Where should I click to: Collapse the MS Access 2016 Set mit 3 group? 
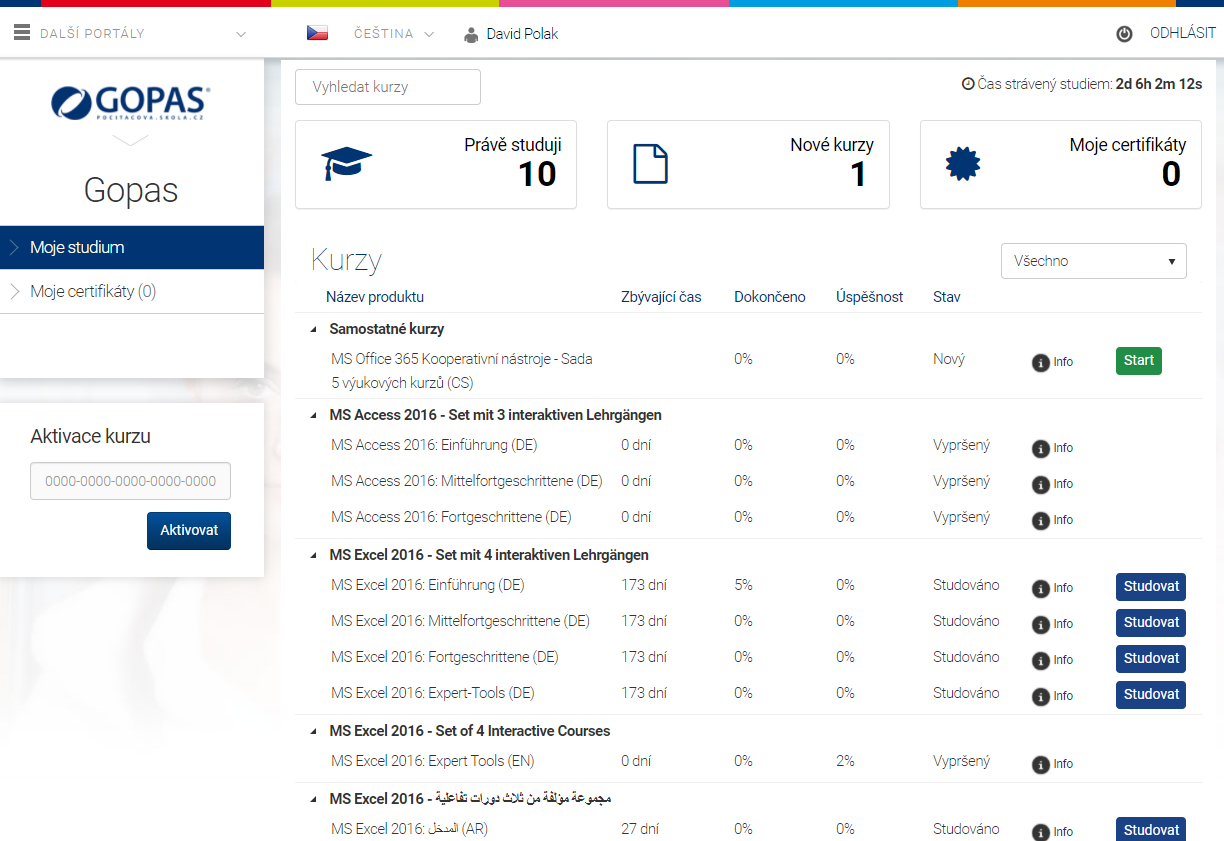click(x=313, y=415)
